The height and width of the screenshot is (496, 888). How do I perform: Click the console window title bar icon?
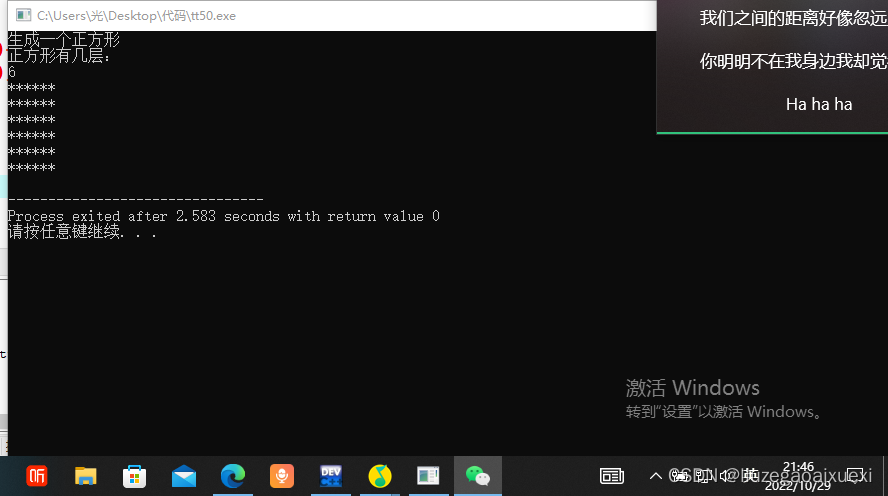pos(23,15)
